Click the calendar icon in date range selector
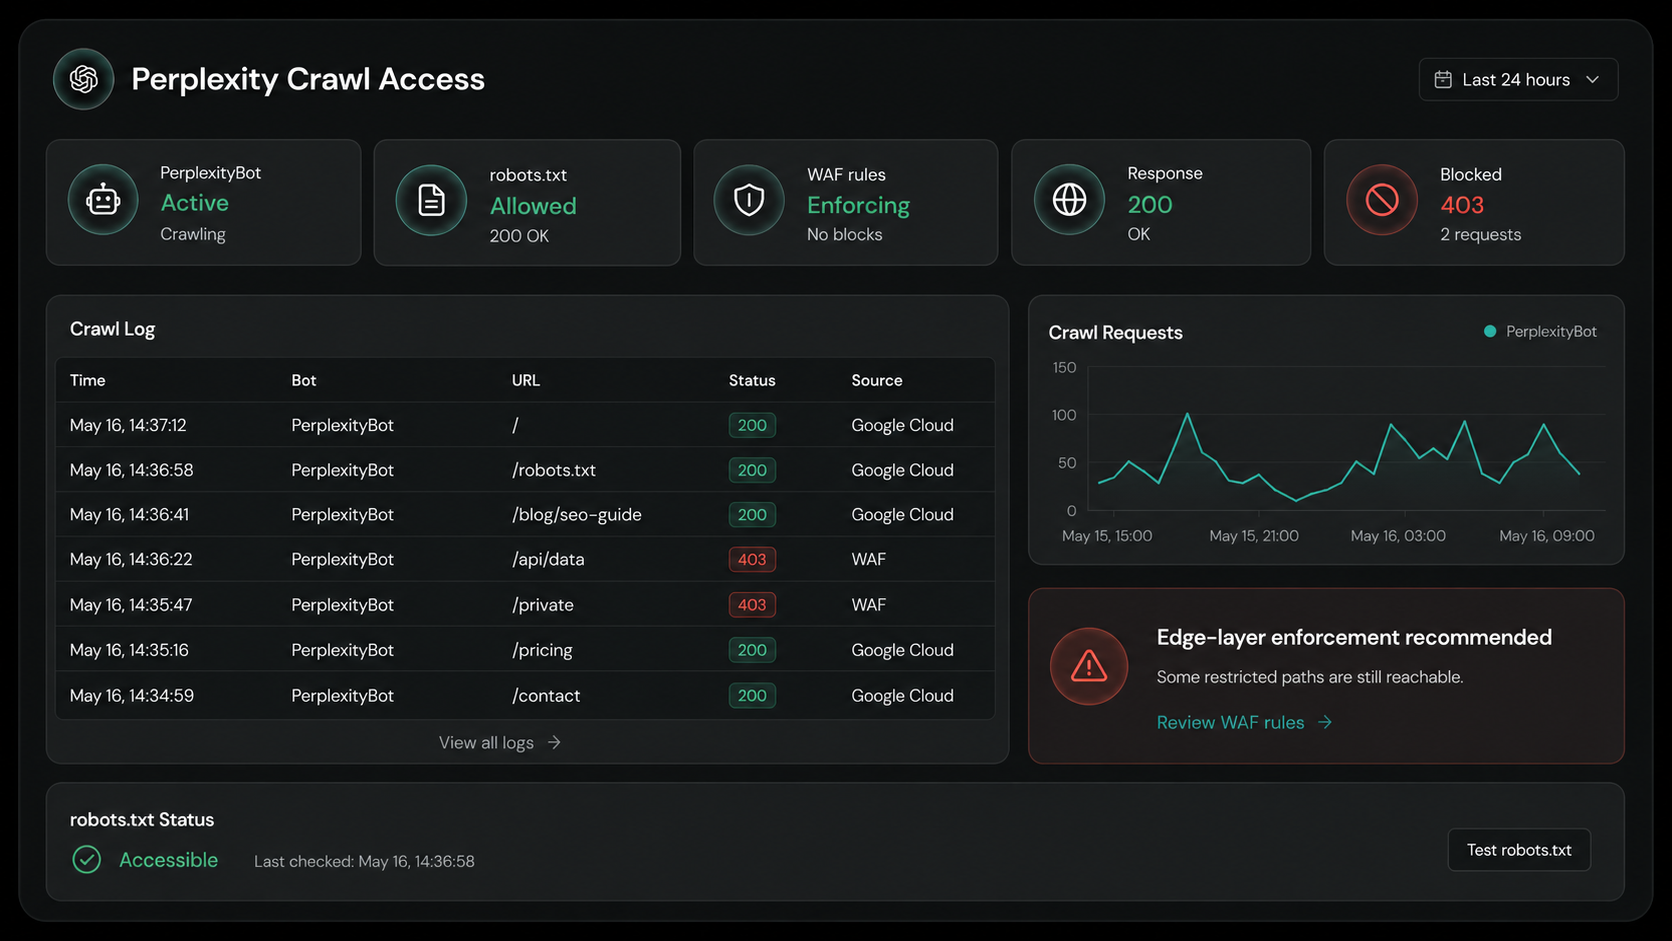1672x941 pixels. 1443,80
